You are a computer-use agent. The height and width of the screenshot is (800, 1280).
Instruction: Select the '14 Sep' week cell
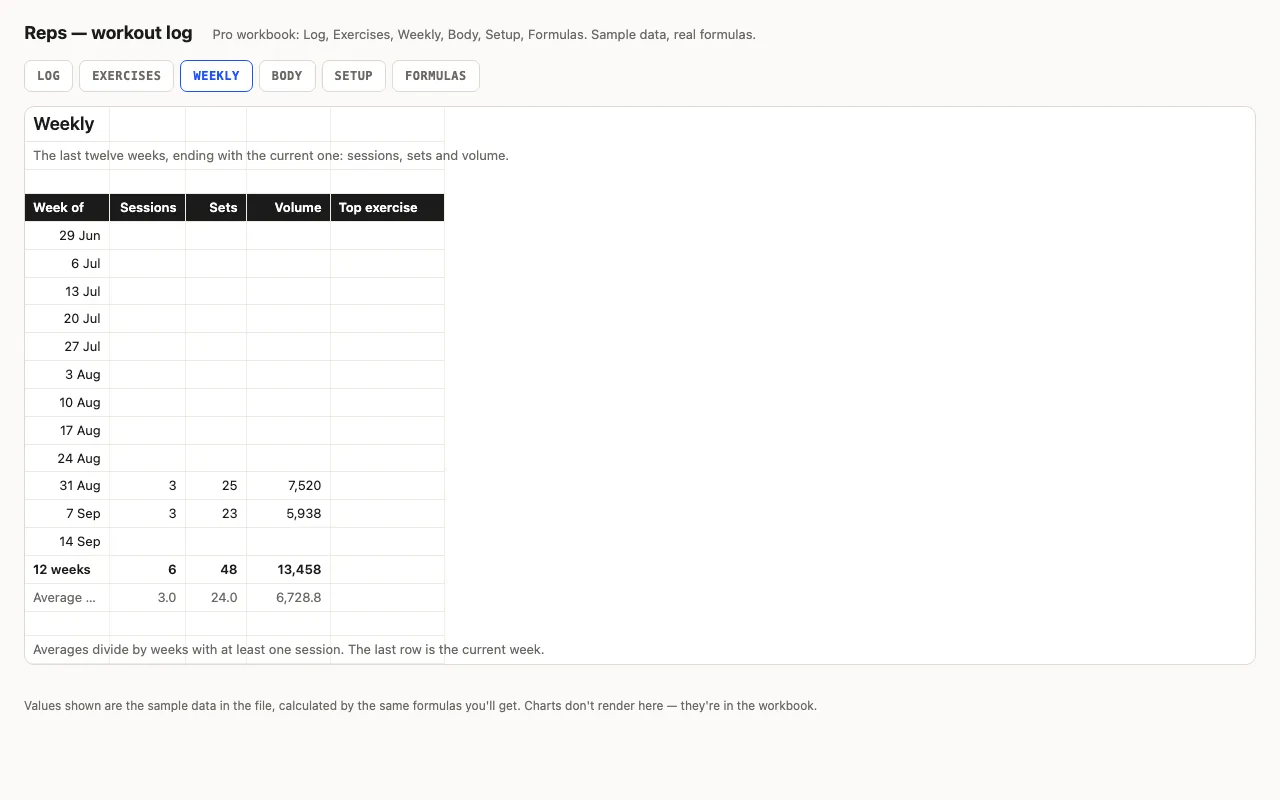67,542
